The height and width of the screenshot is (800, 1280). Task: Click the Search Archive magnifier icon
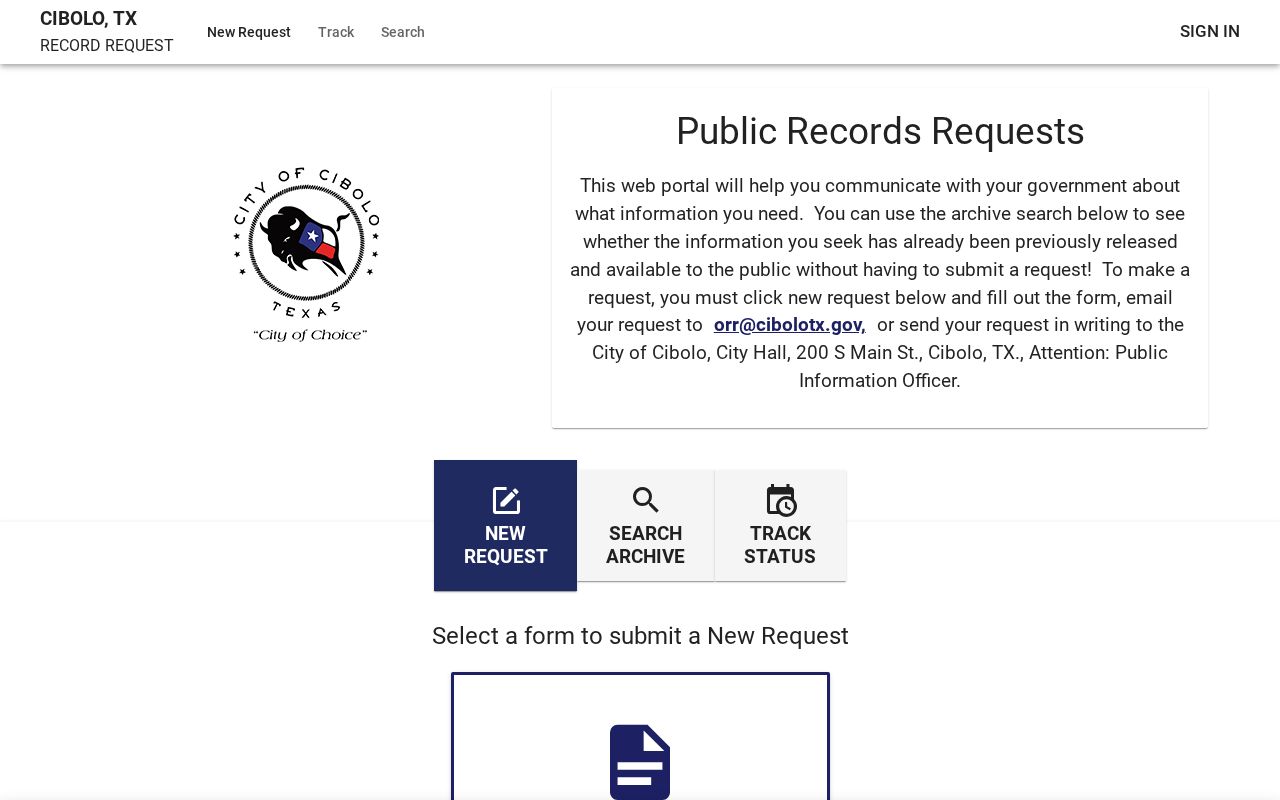(646, 500)
